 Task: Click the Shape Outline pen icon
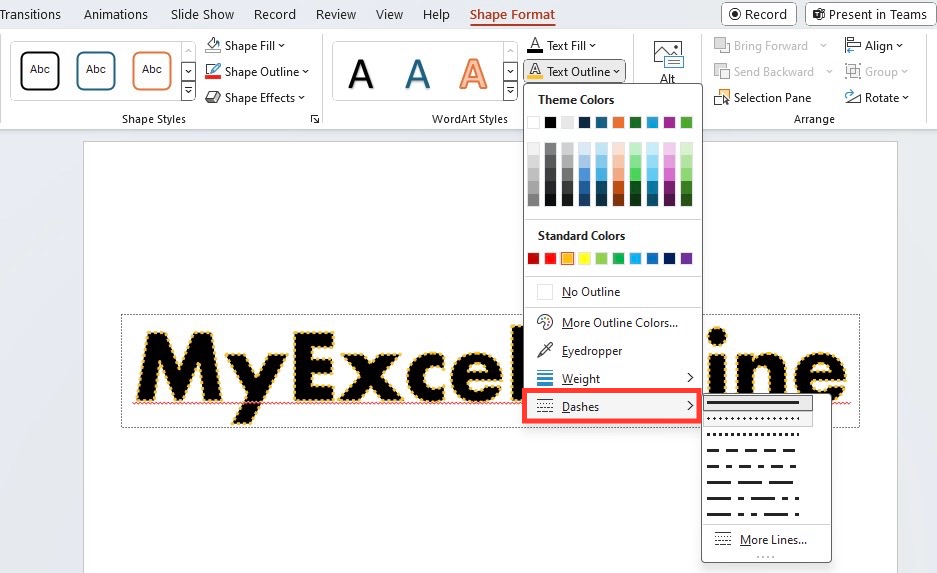(213, 71)
